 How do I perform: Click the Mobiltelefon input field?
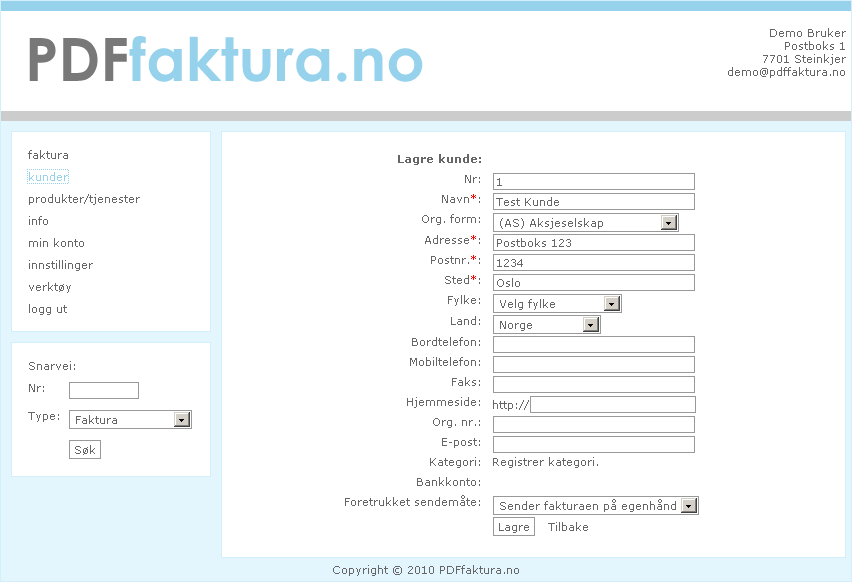click(x=594, y=365)
